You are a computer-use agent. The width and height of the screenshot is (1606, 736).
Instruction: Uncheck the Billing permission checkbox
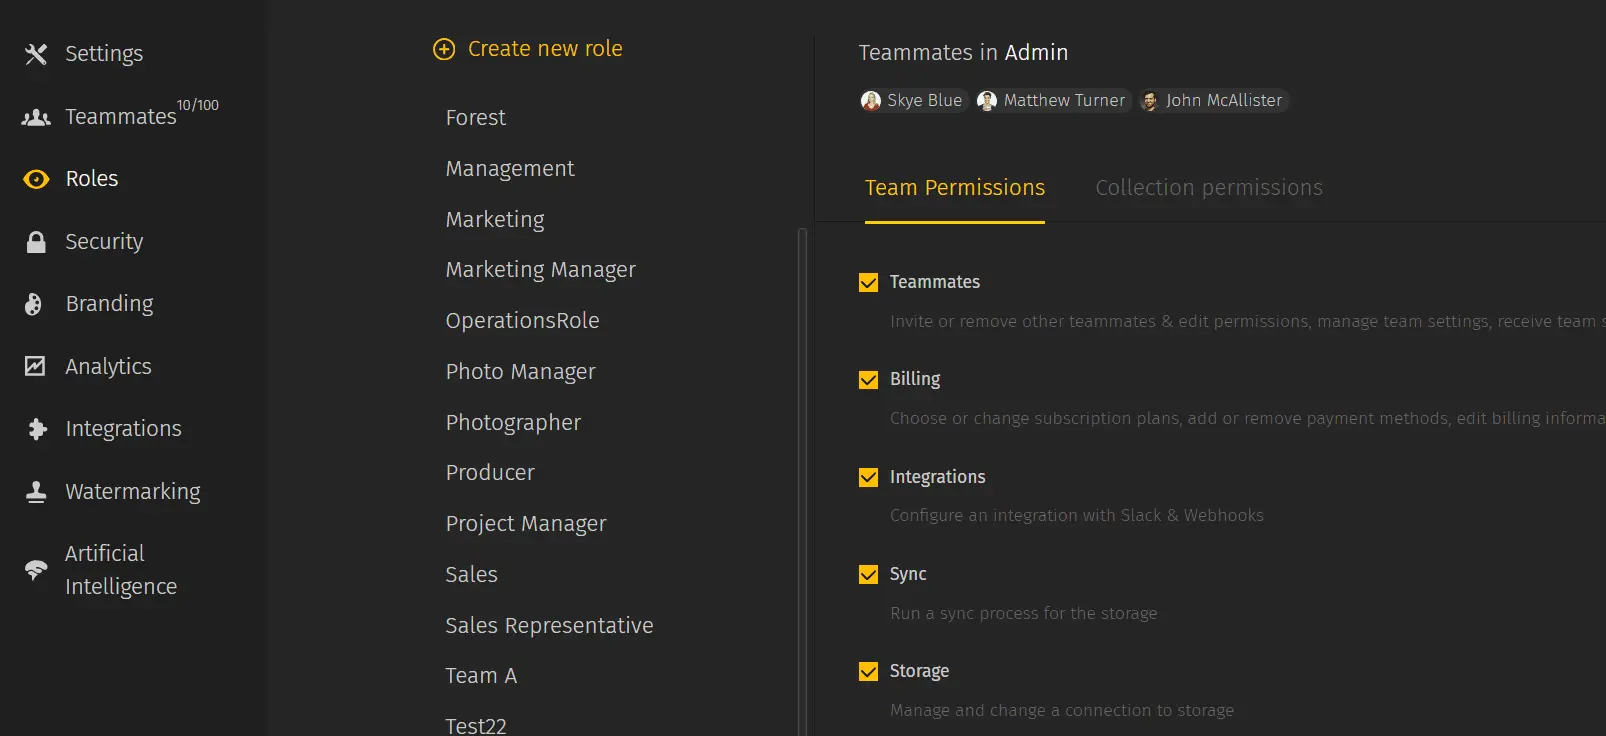868,380
